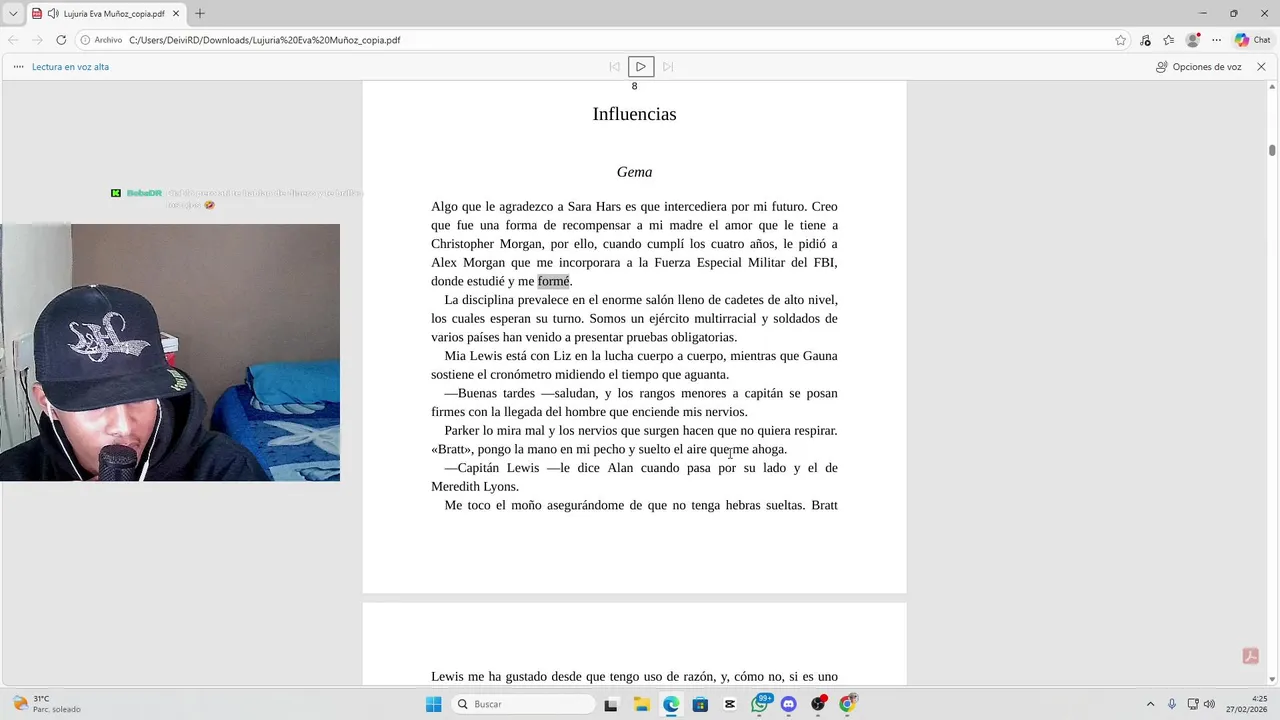Screen dimensions: 1280x720
Task: Open Task View on the taskbar
Action: (611, 704)
